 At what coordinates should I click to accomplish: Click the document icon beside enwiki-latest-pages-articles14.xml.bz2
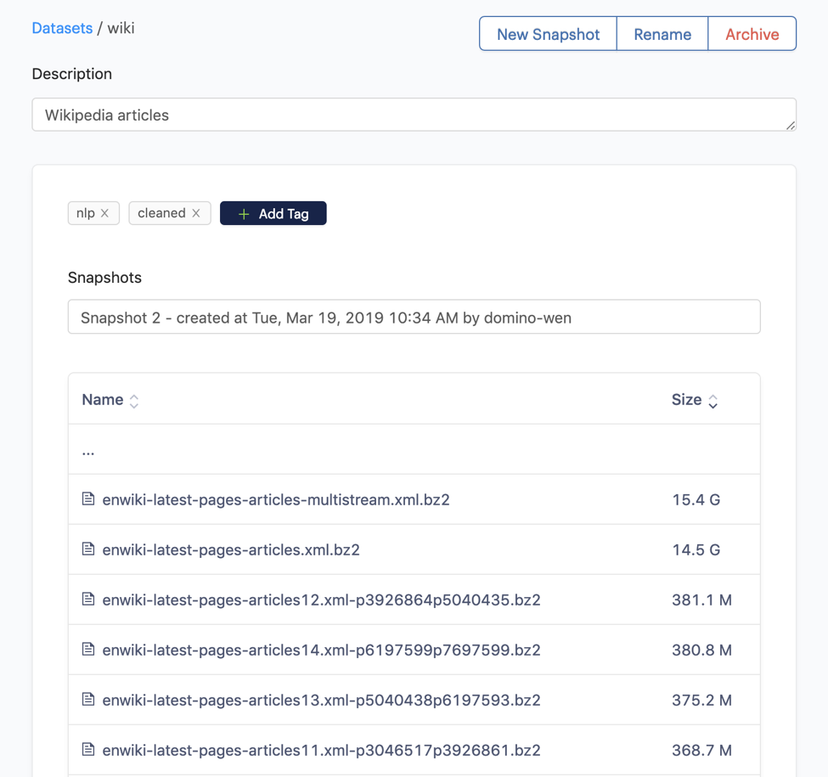(x=89, y=649)
